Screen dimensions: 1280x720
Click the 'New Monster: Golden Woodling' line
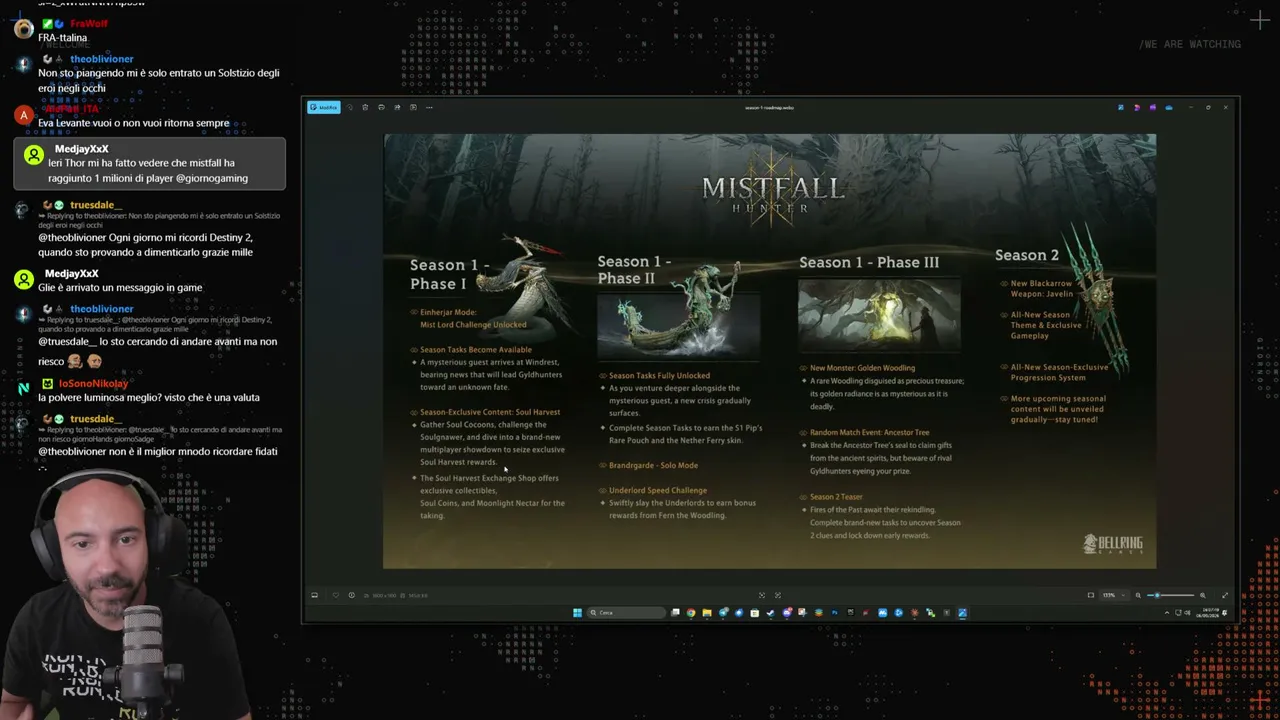point(862,367)
